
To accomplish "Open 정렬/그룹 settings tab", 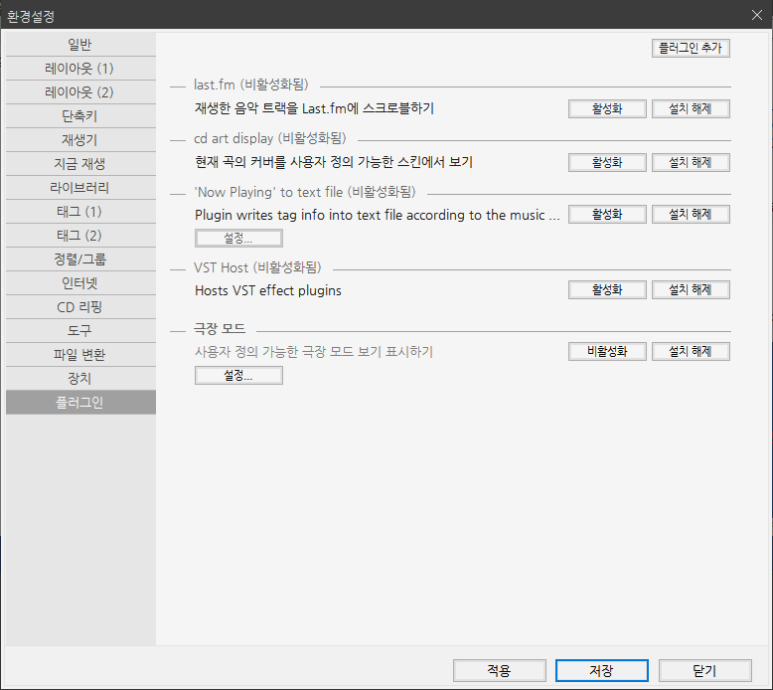I will click(x=81, y=260).
